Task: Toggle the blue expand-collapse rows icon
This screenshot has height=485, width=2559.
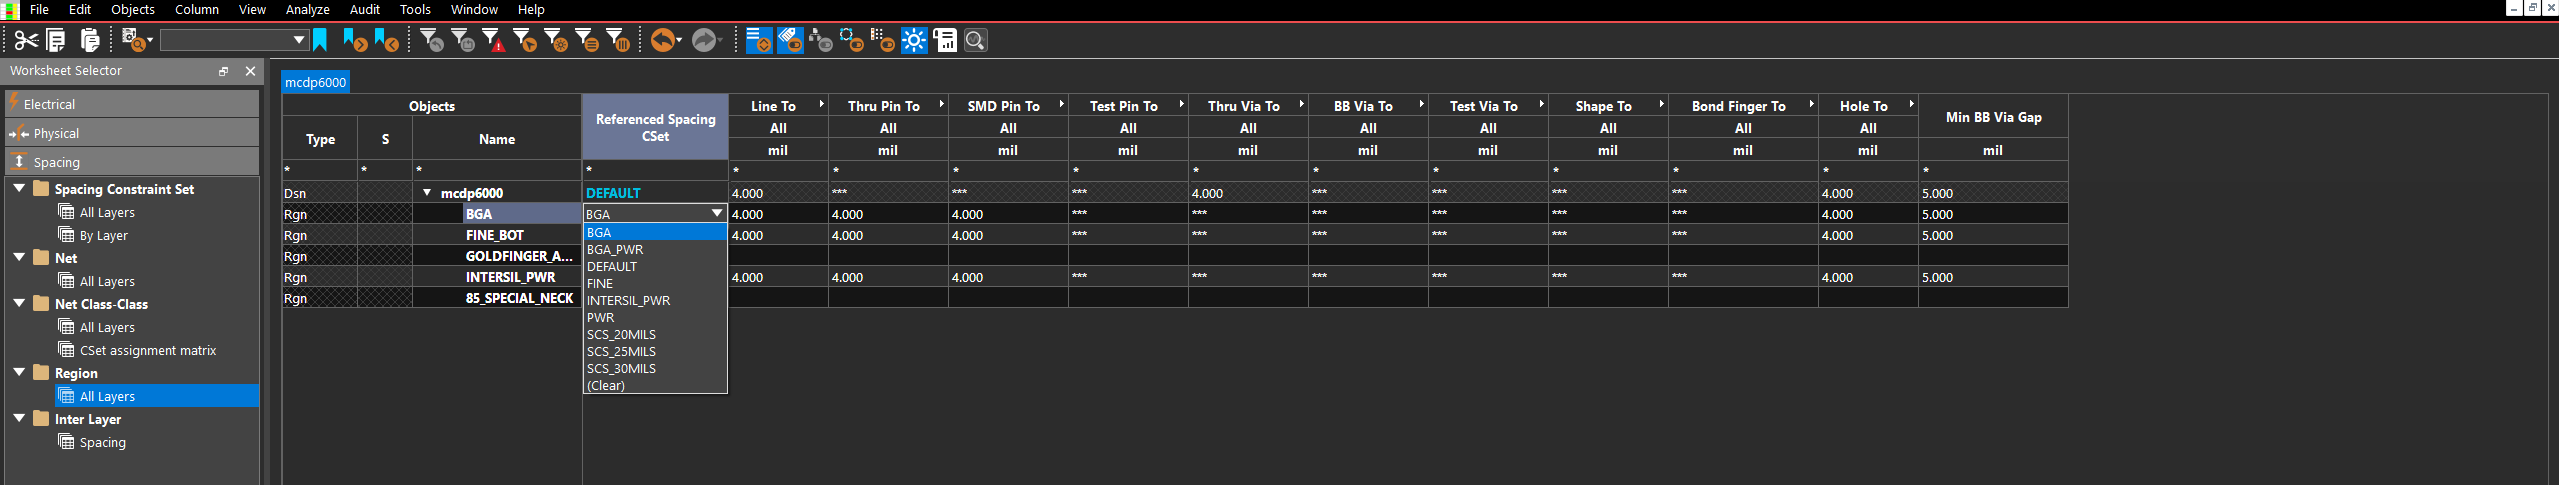Action: coord(759,40)
